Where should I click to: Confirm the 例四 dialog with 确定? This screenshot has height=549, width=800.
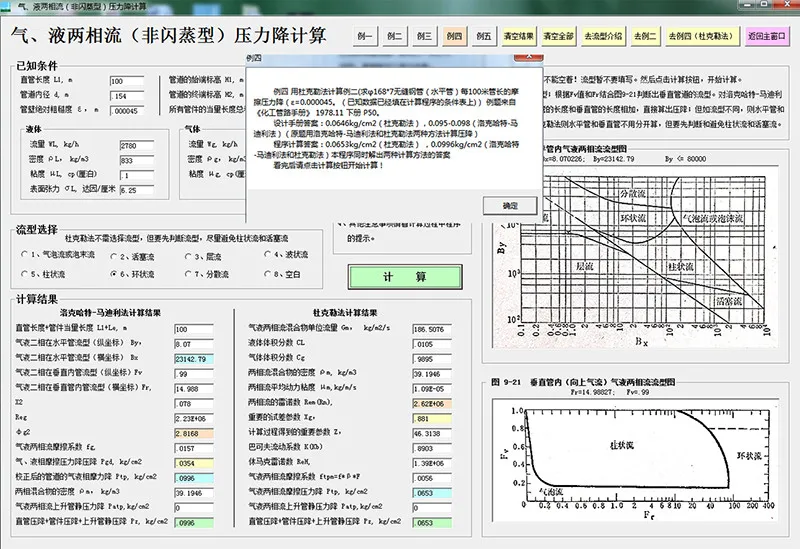tap(510, 206)
